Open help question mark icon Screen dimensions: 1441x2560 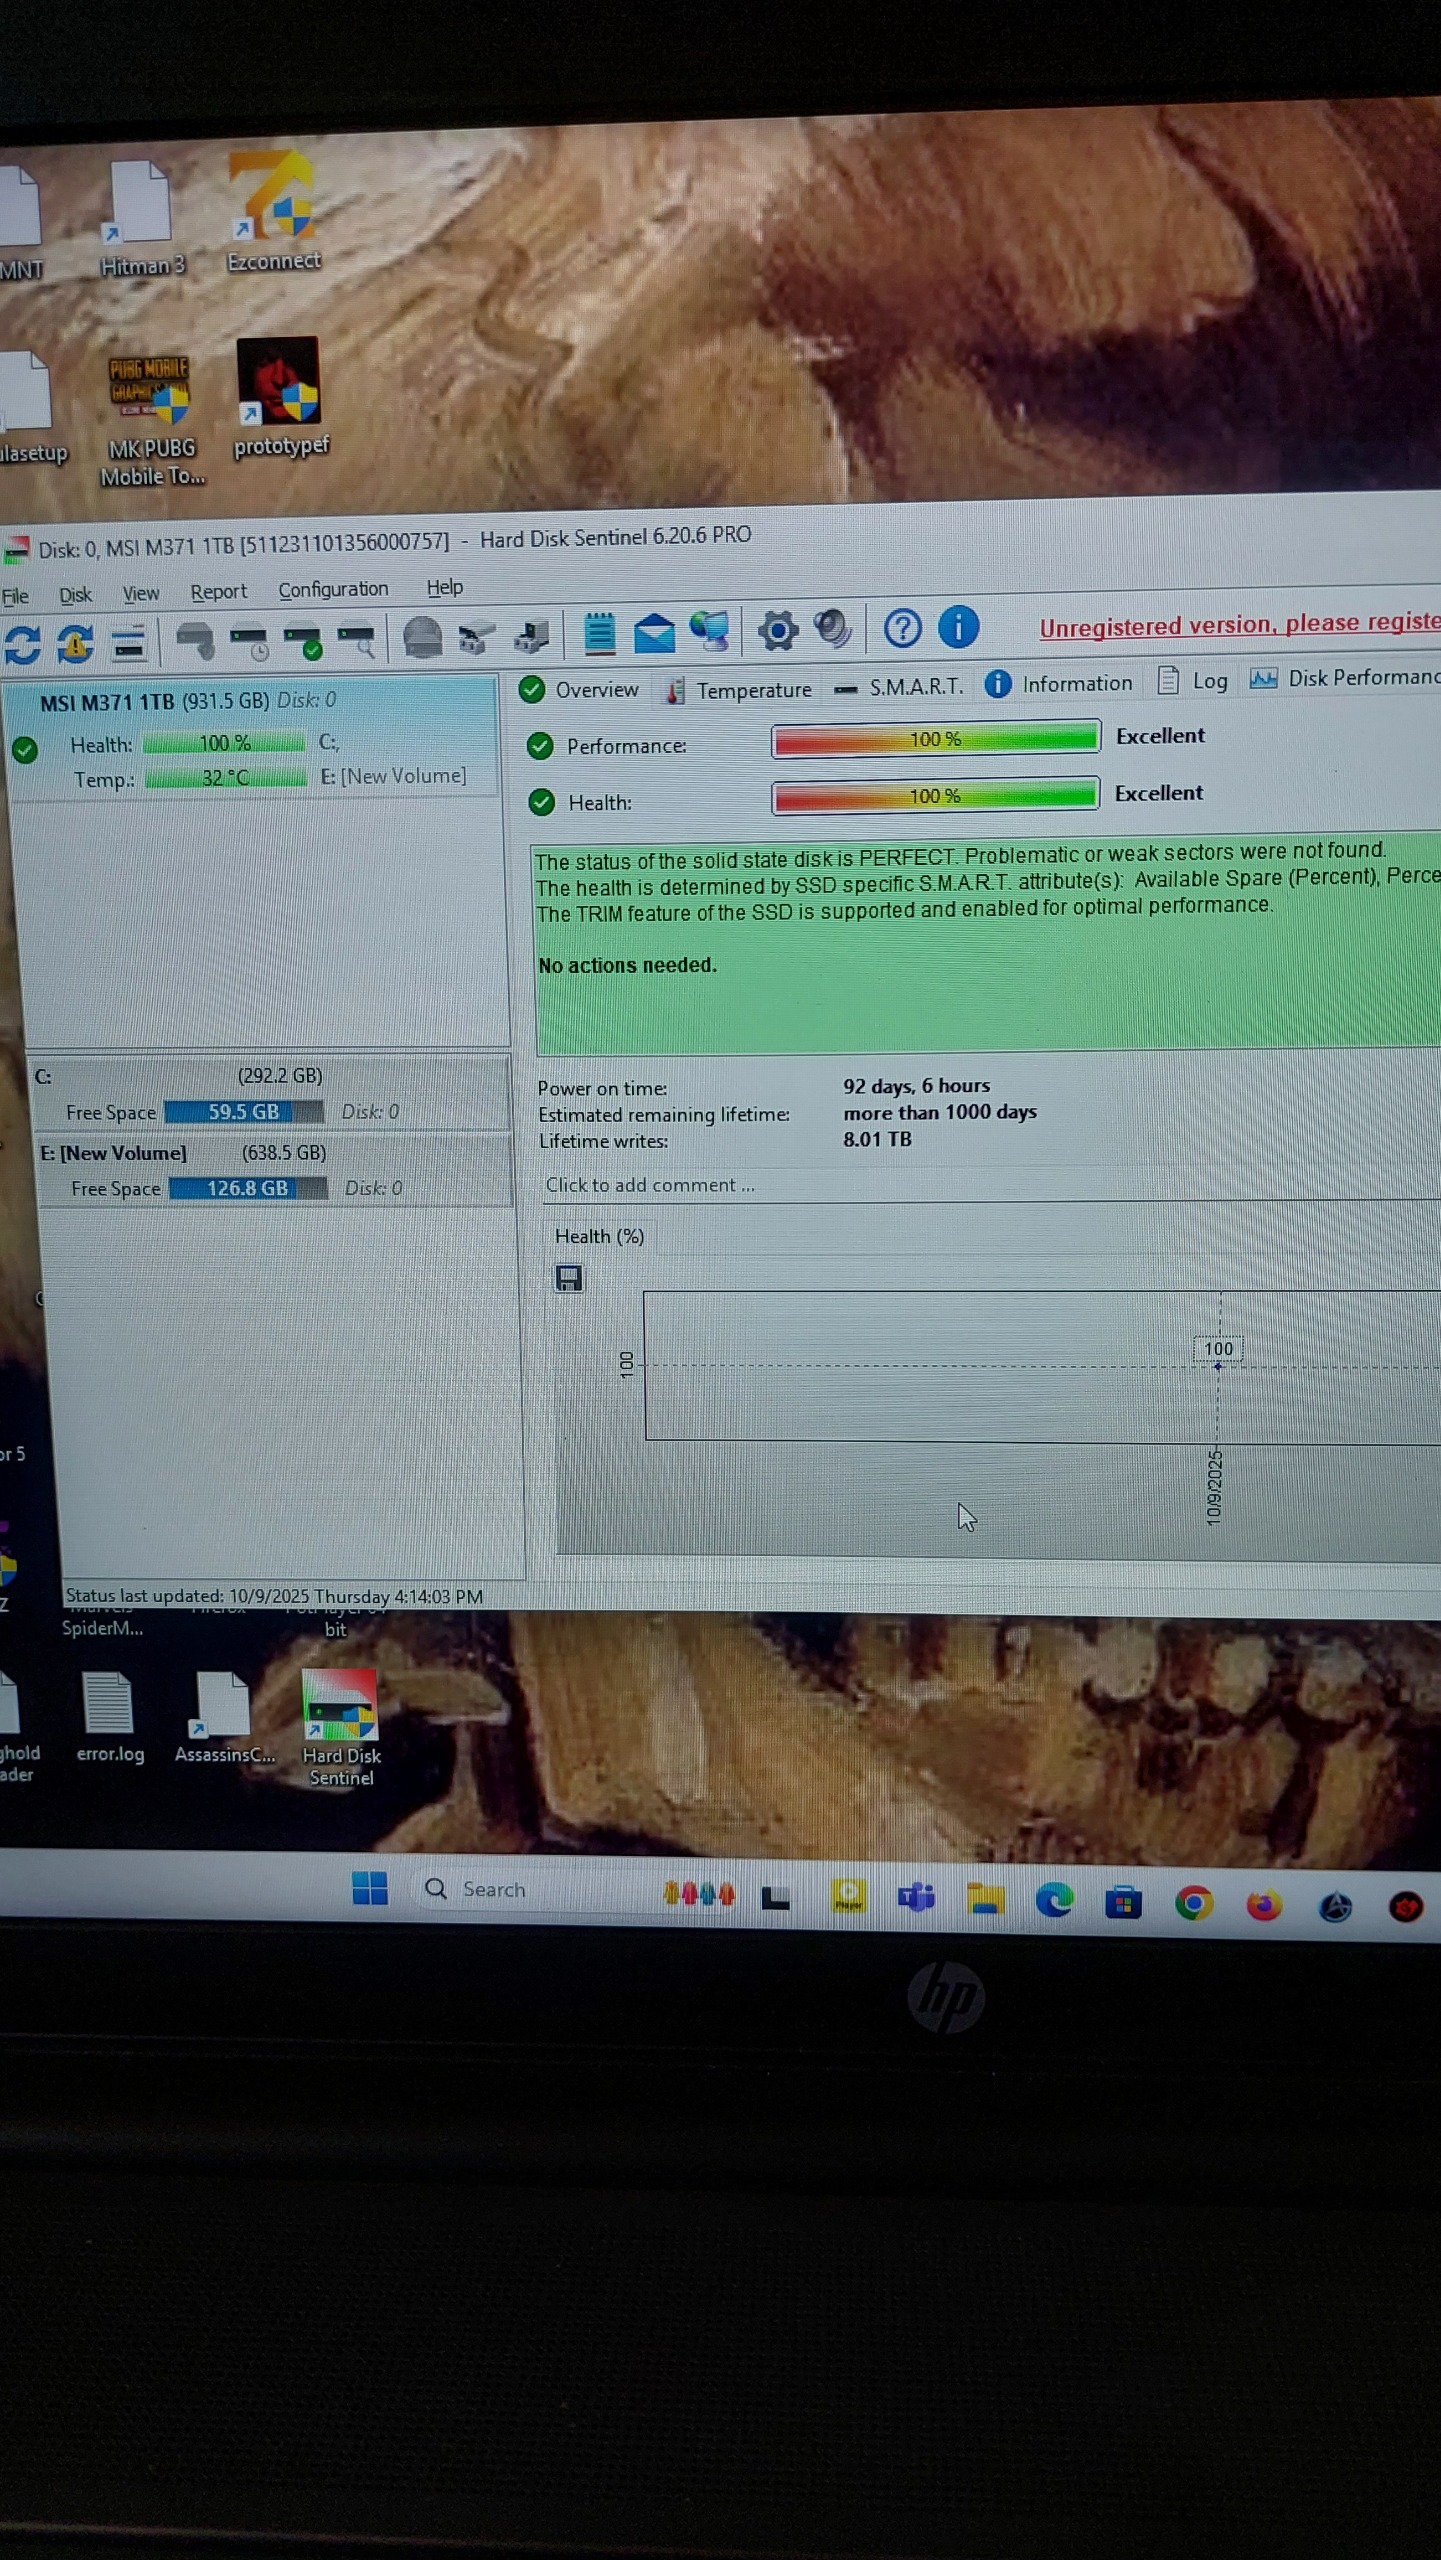pos(902,629)
